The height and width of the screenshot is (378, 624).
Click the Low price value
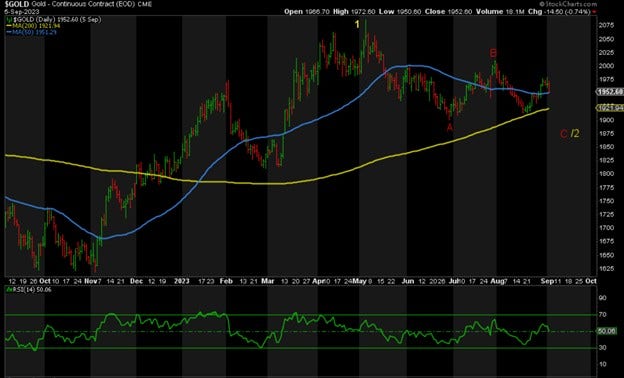(408, 12)
